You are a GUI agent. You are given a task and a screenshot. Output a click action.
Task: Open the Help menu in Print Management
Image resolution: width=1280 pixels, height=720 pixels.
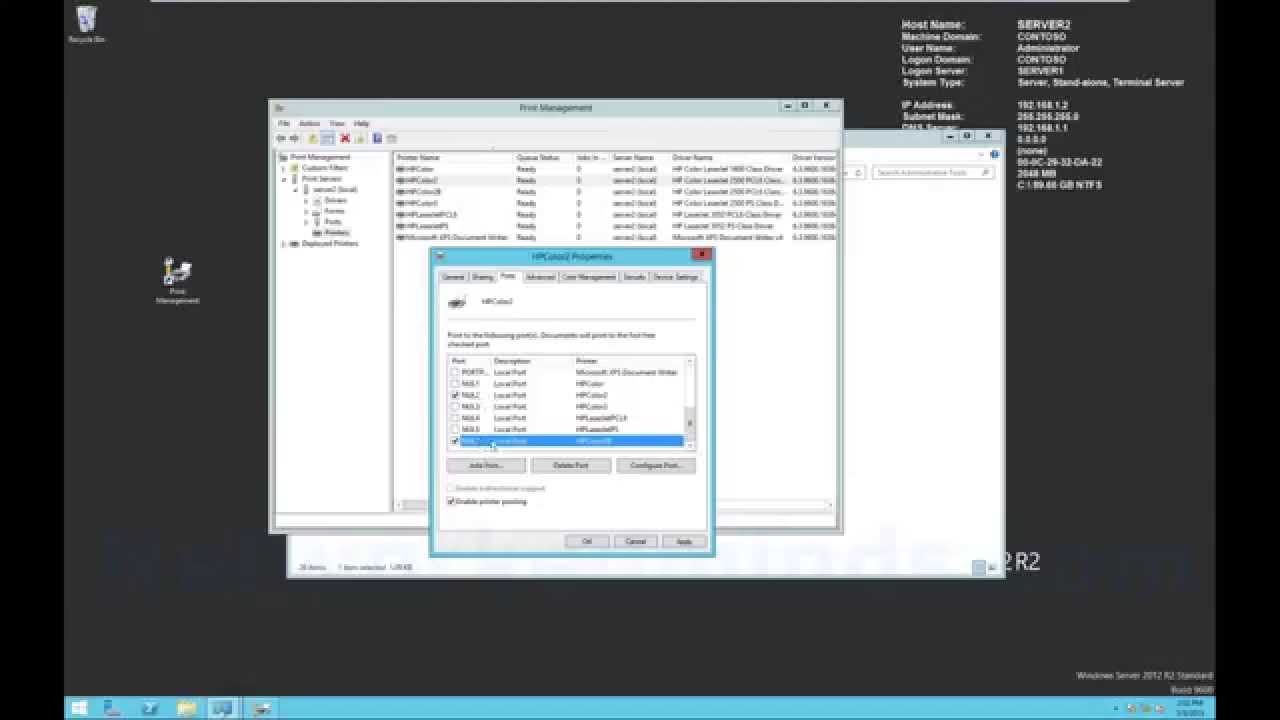(x=361, y=123)
